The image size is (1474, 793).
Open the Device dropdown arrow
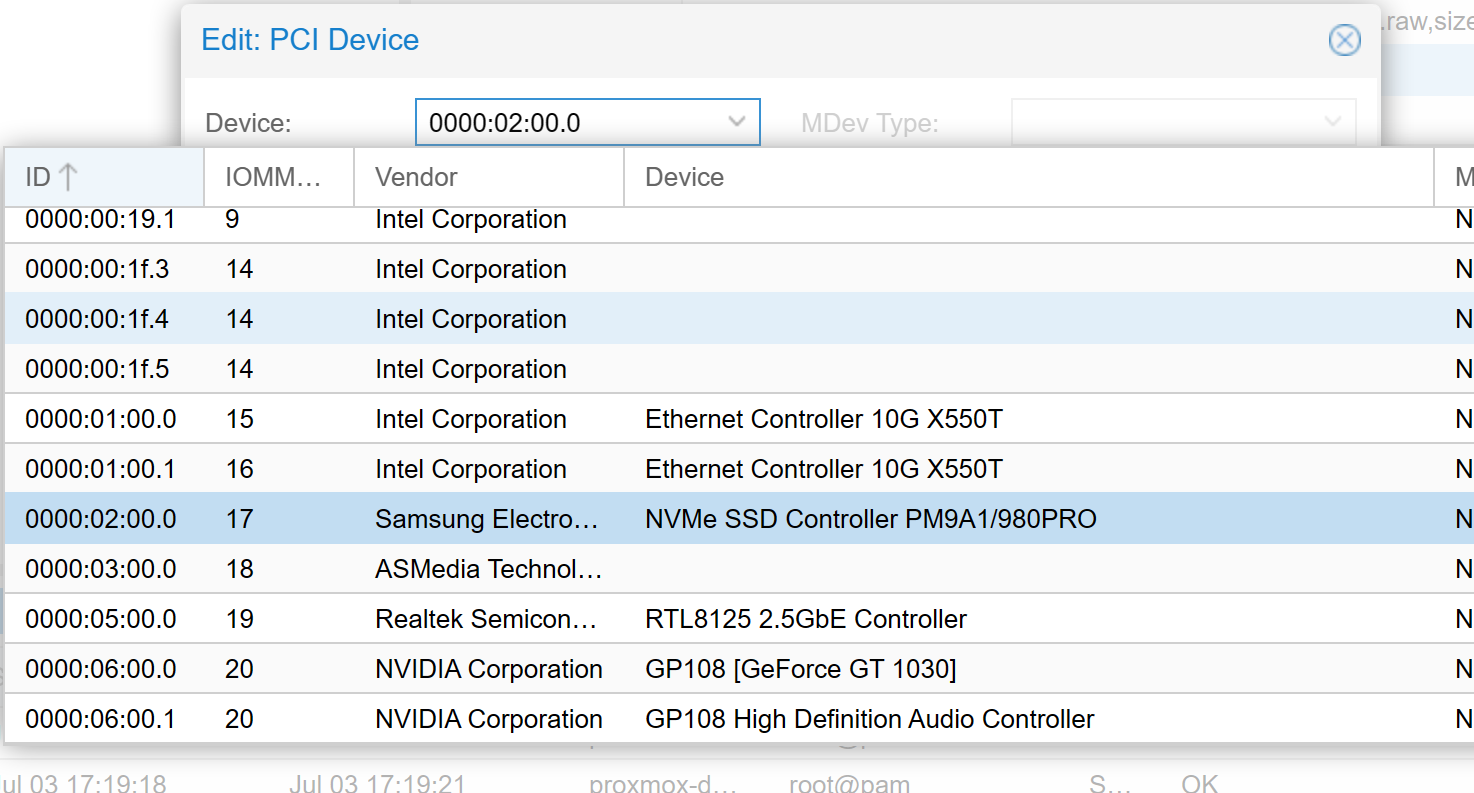click(x=737, y=122)
